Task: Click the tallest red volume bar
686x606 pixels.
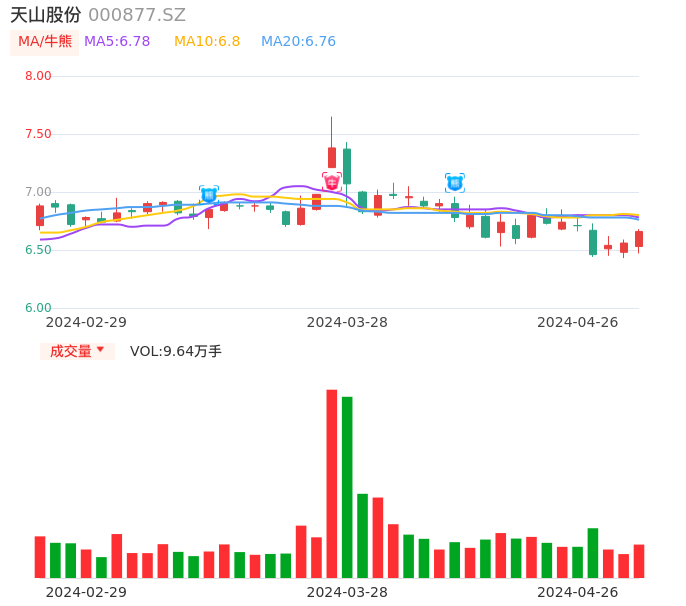Action: pos(332,483)
